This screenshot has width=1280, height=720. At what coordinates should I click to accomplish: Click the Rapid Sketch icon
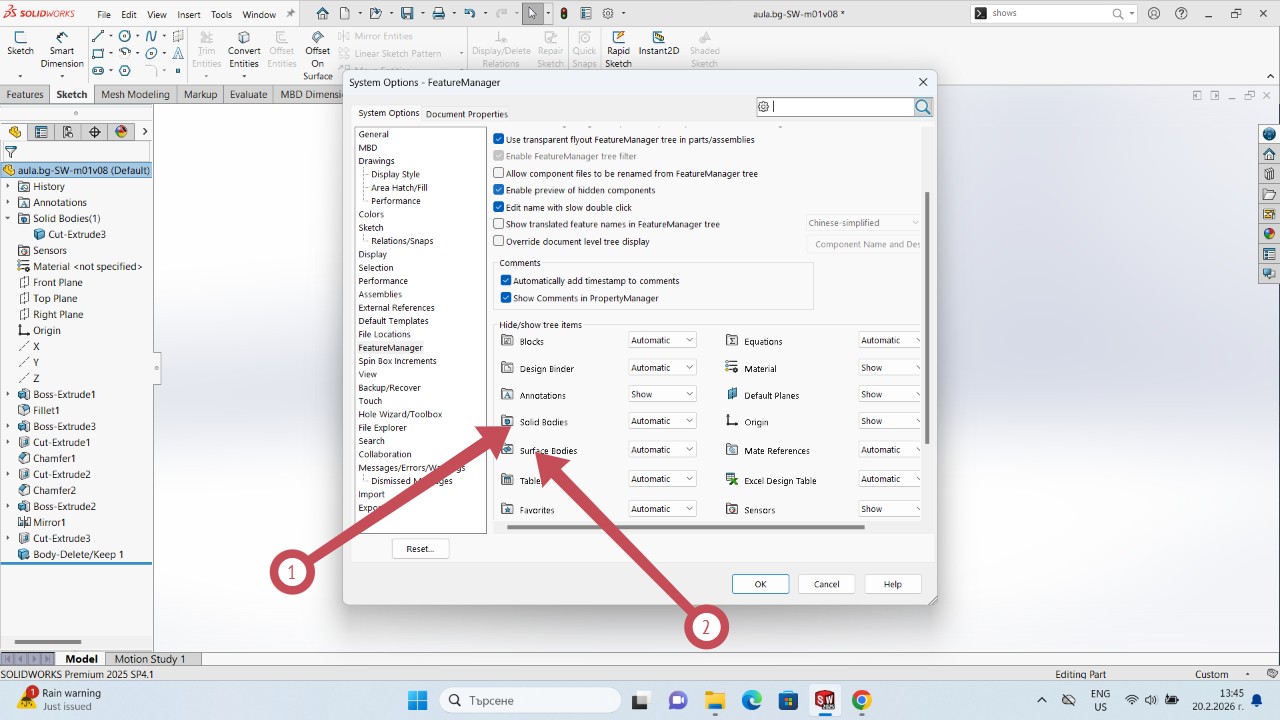click(x=618, y=38)
